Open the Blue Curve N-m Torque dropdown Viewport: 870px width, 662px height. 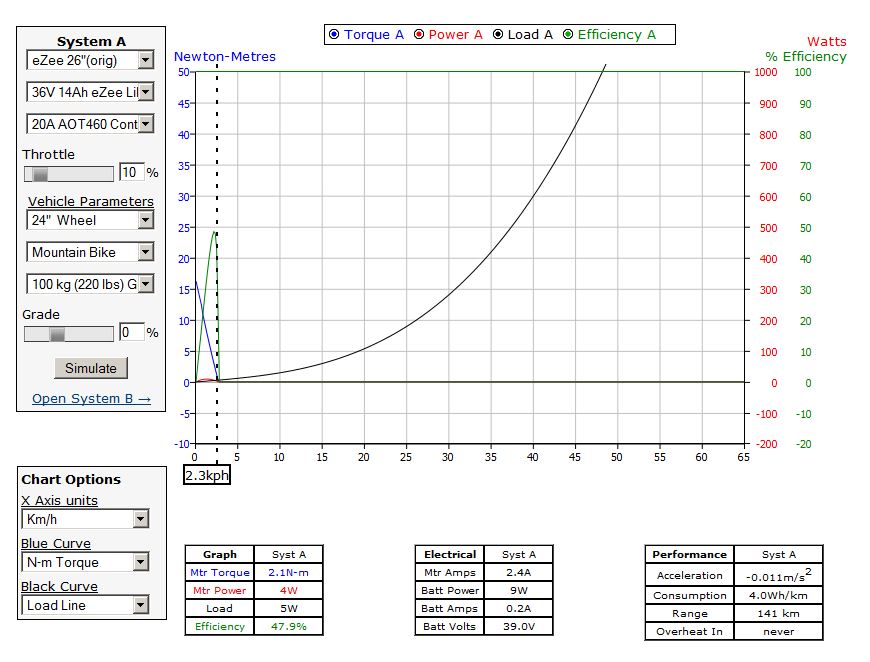pyautogui.click(x=85, y=562)
